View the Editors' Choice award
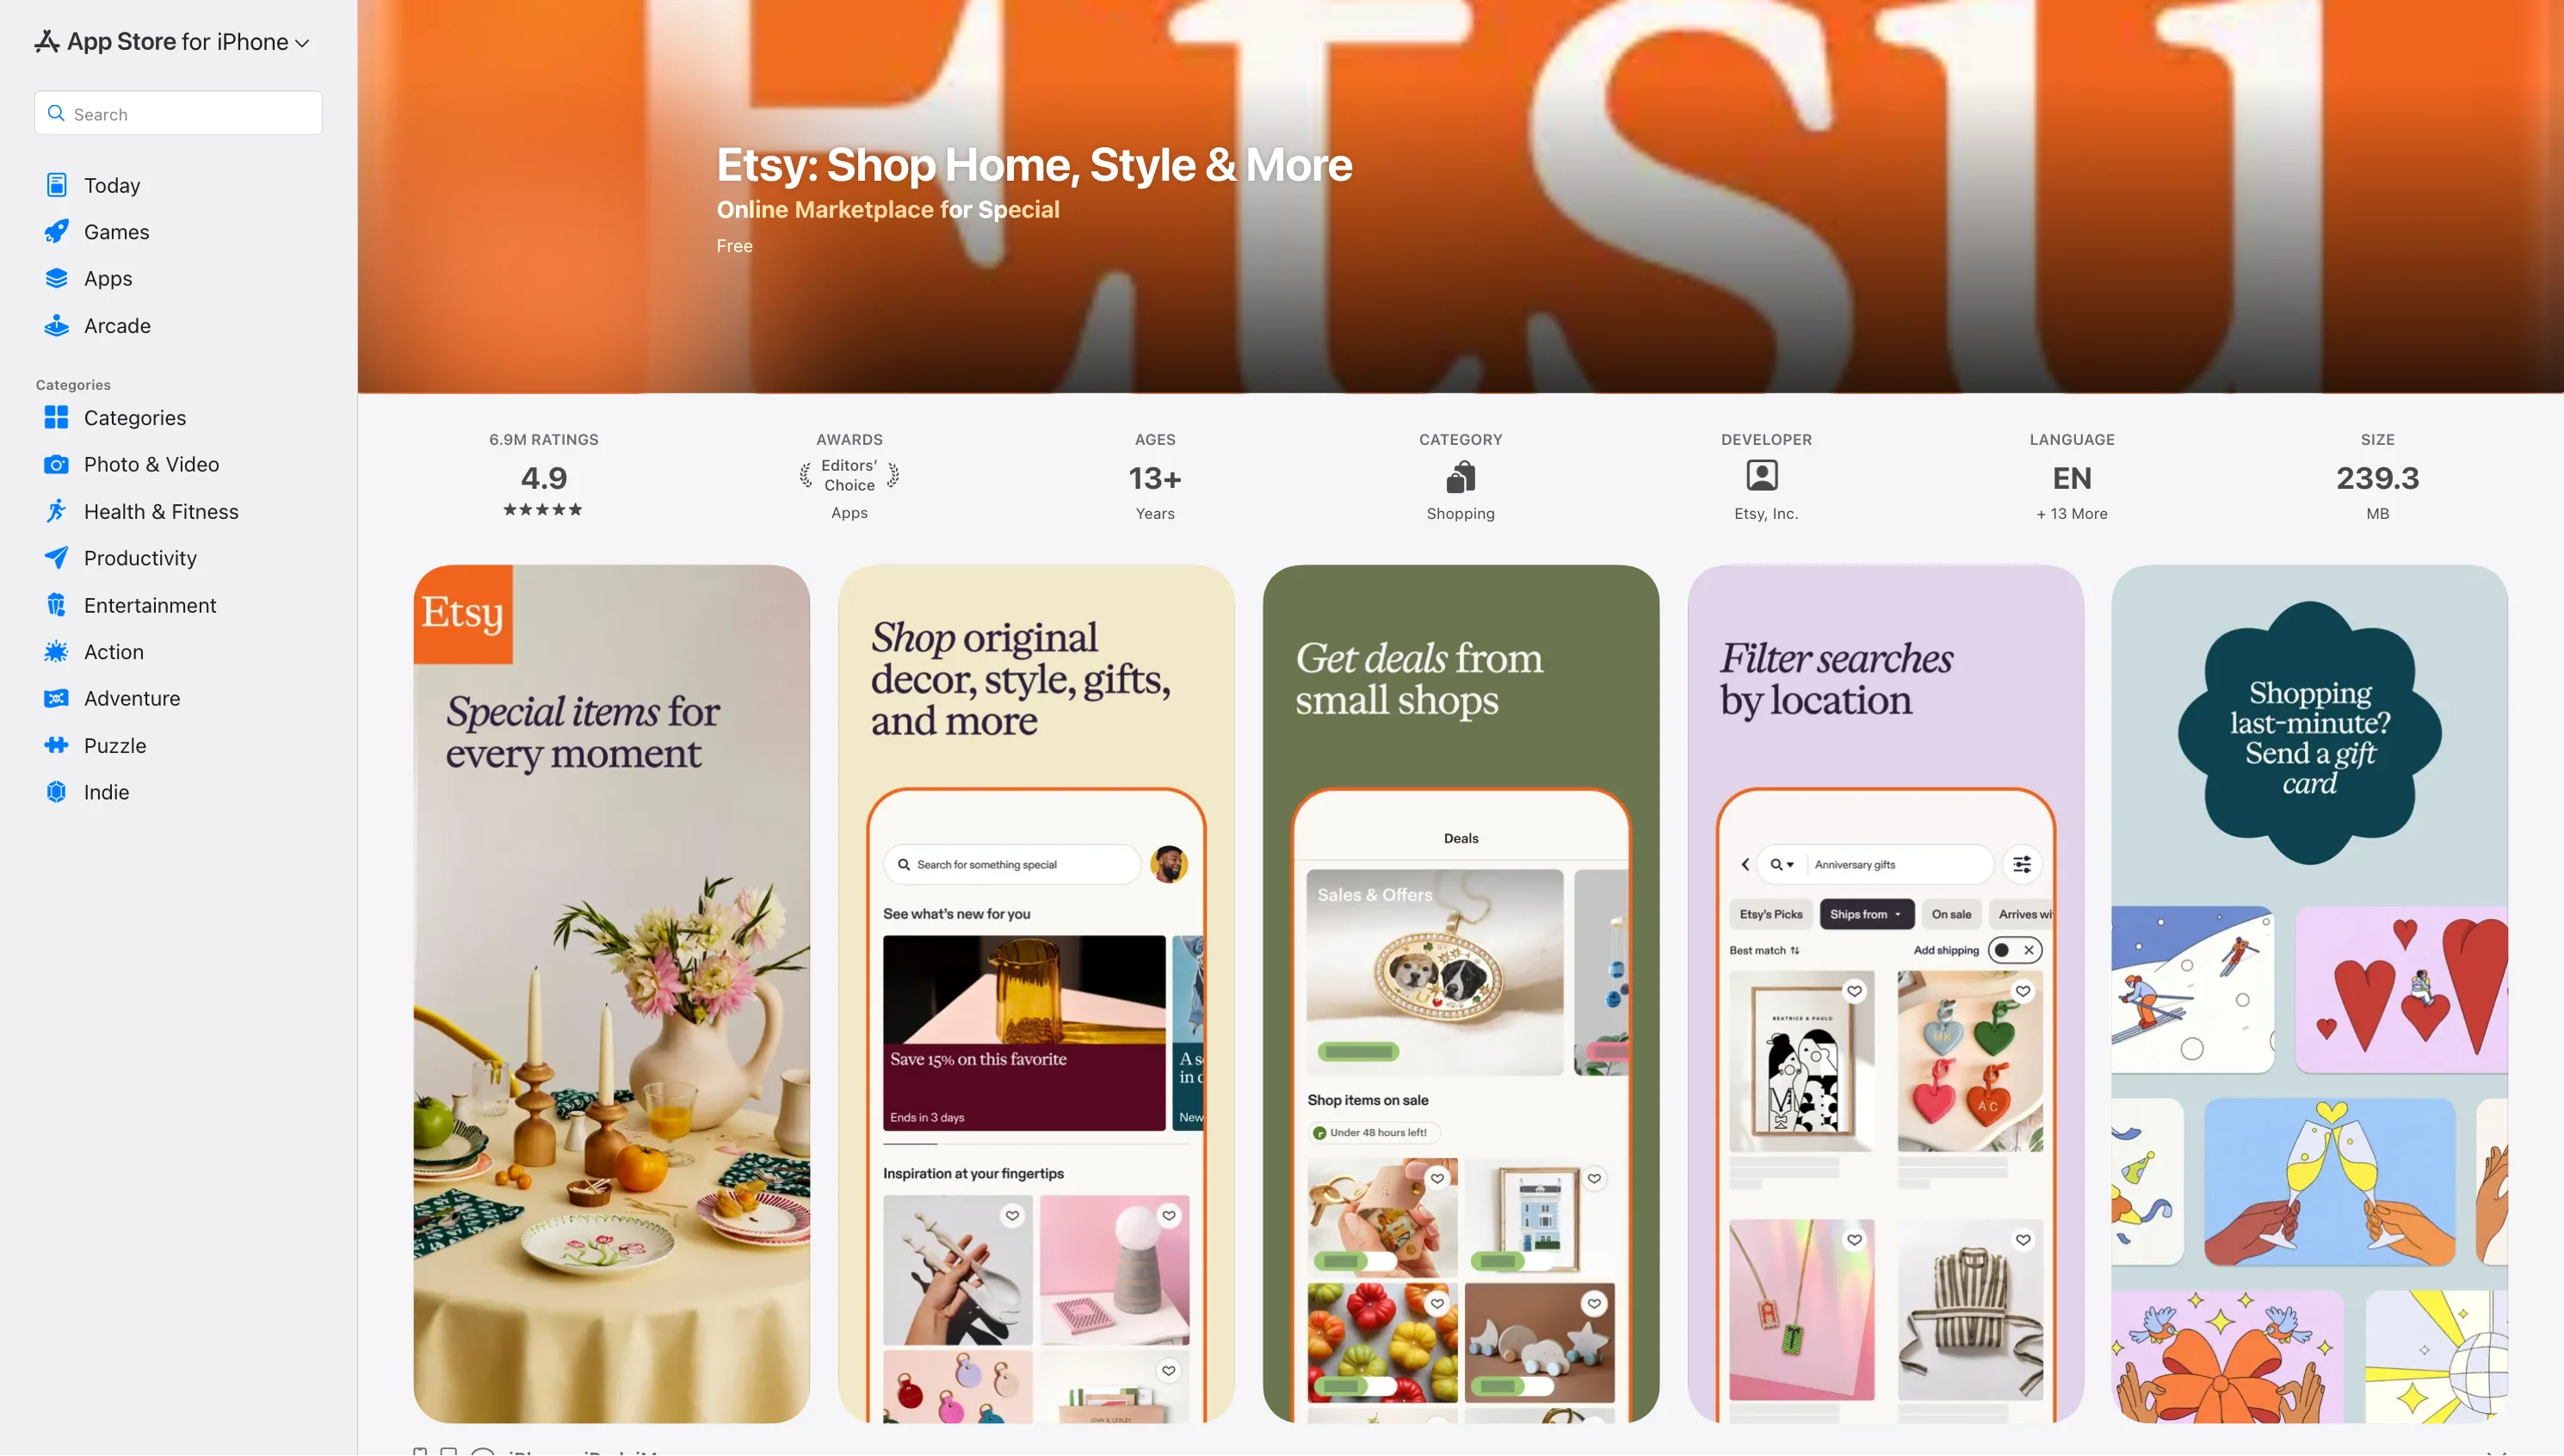The width and height of the screenshot is (2564, 1456). [849, 475]
